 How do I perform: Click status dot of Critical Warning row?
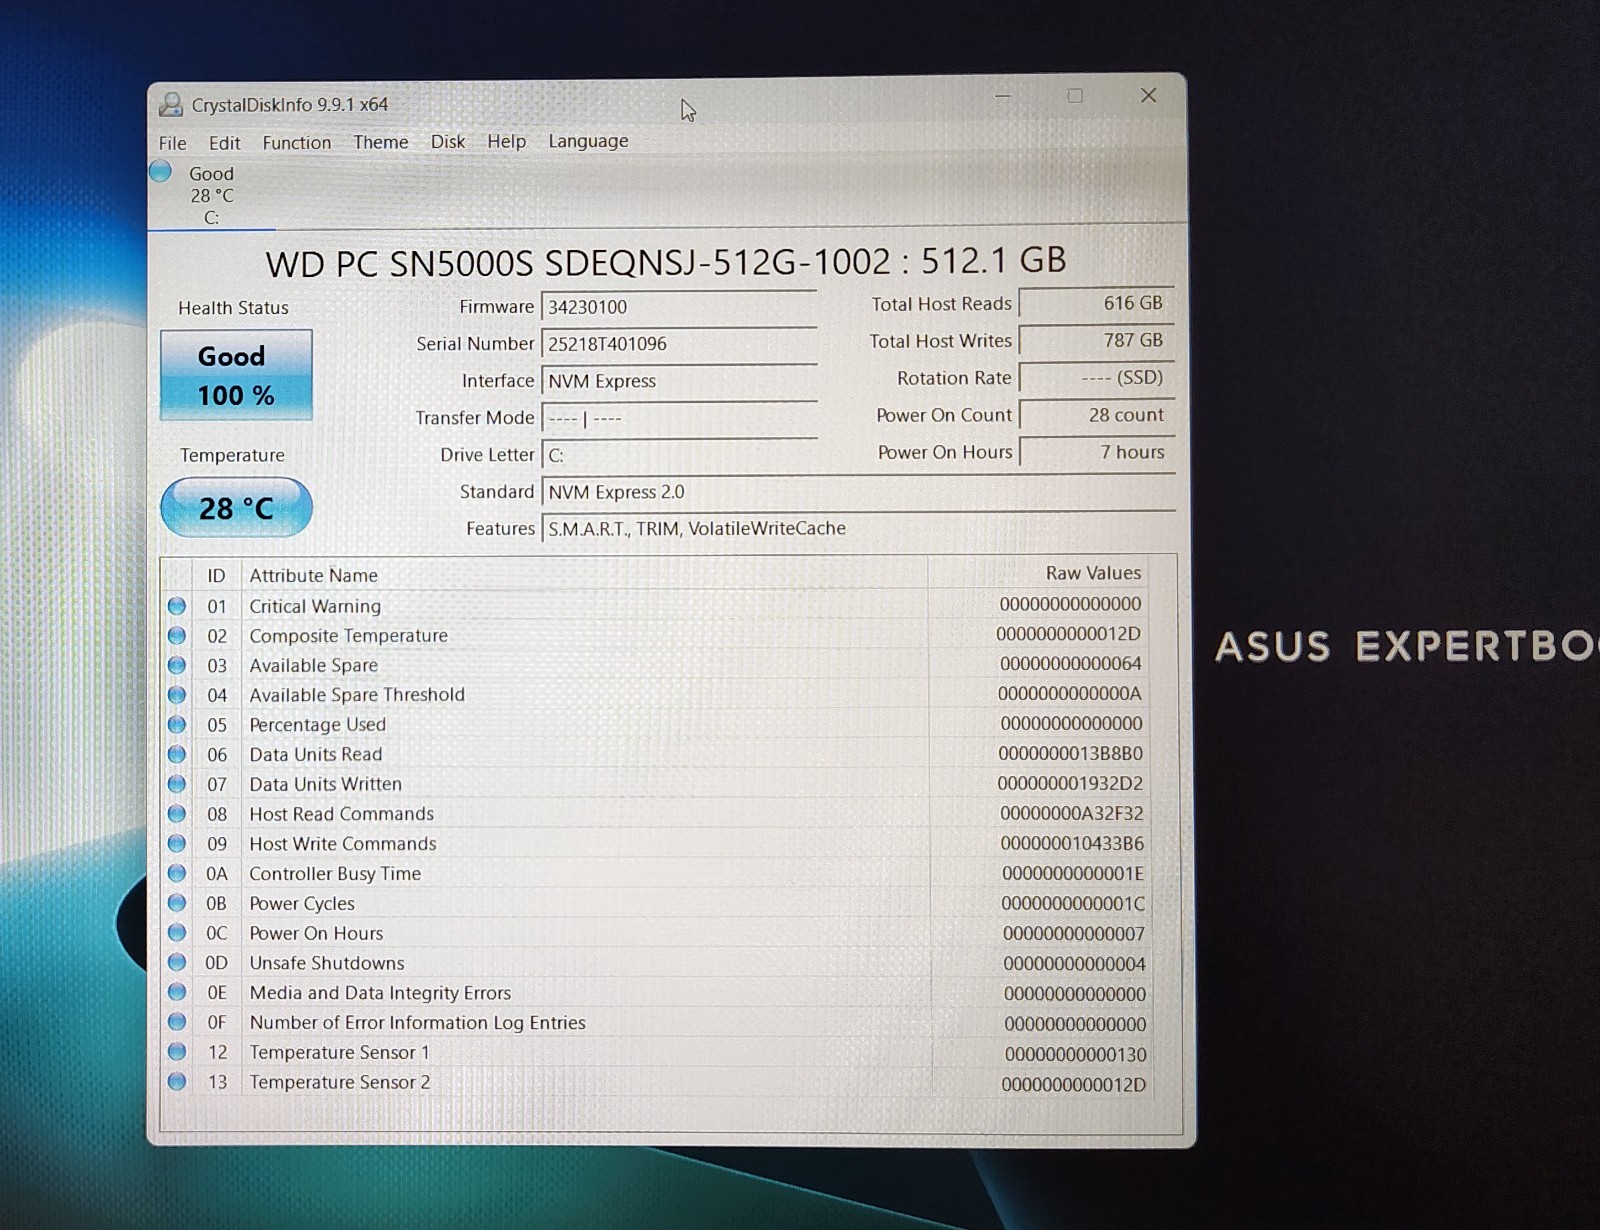click(x=177, y=606)
